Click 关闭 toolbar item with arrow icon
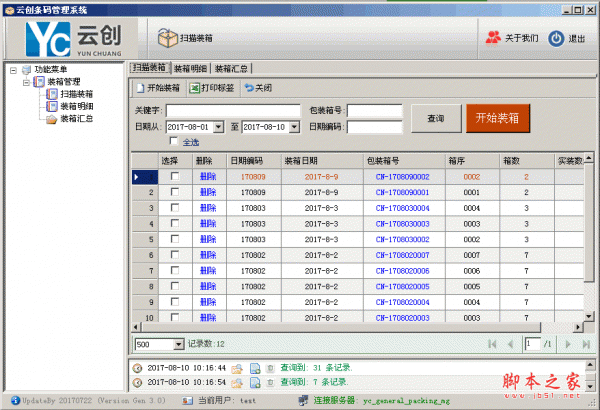 (x=257, y=88)
